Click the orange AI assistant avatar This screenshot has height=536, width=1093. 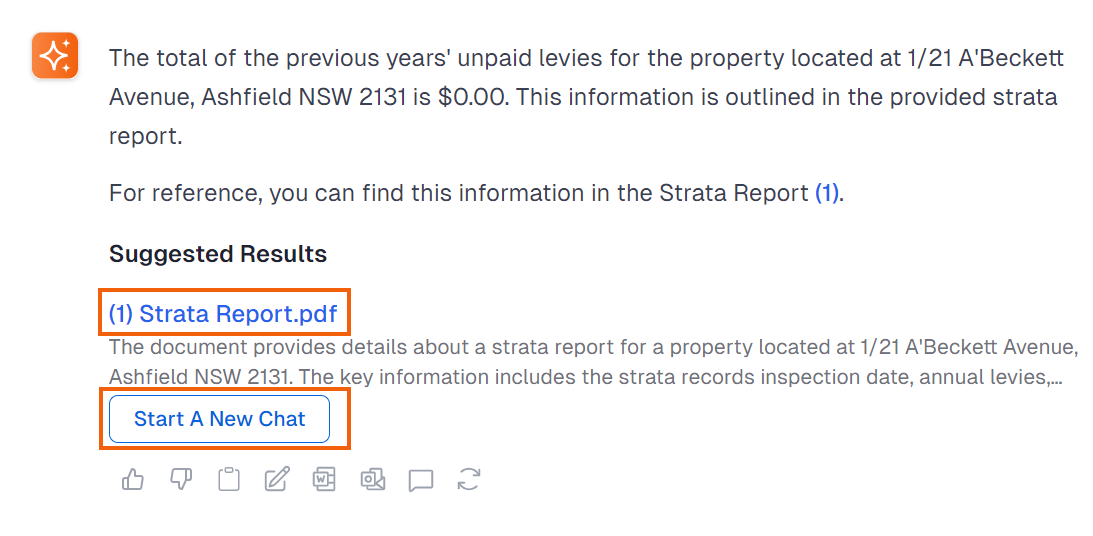(x=55, y=55)
